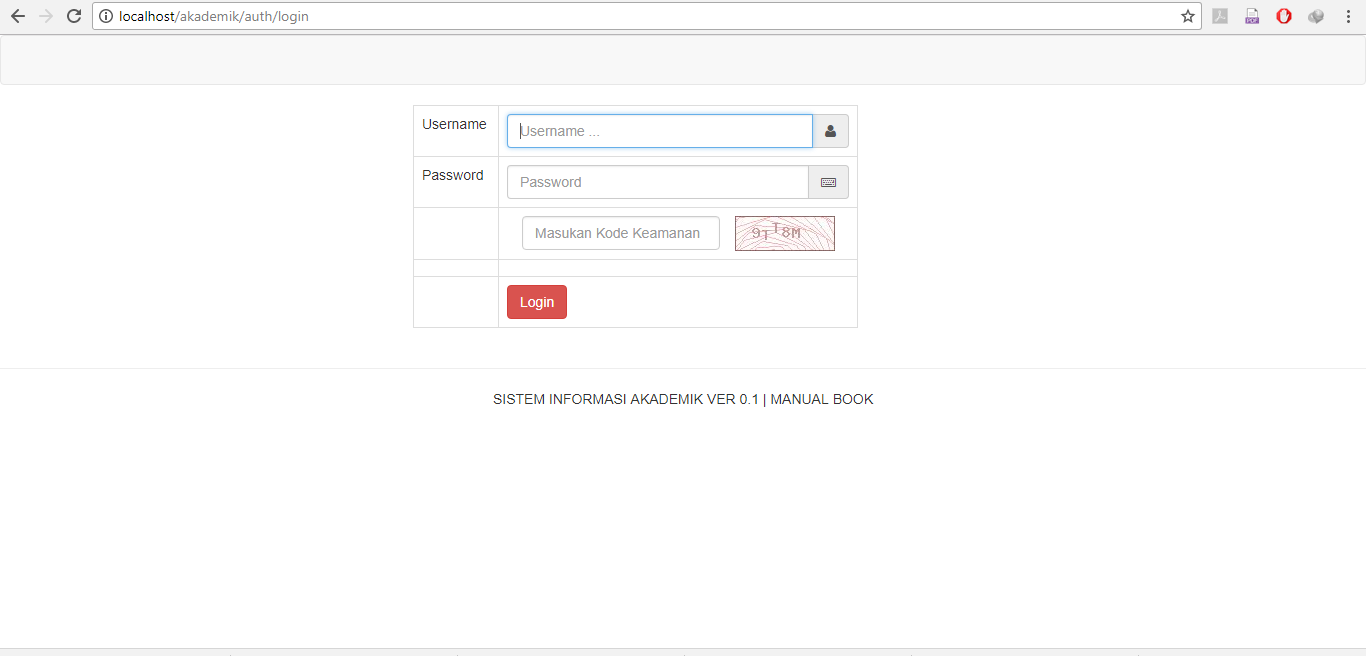
Task: Click the site information icon in address bar
Action: pyautogui.click(x=106, y=16)
